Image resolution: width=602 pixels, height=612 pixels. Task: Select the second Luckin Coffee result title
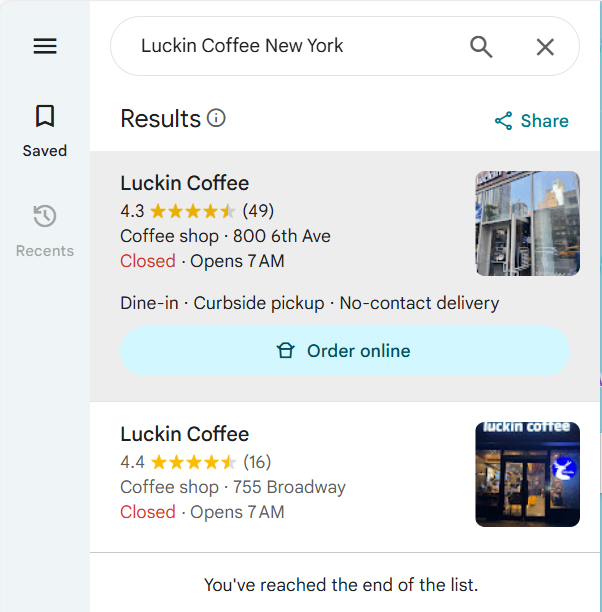pos(185,434)
